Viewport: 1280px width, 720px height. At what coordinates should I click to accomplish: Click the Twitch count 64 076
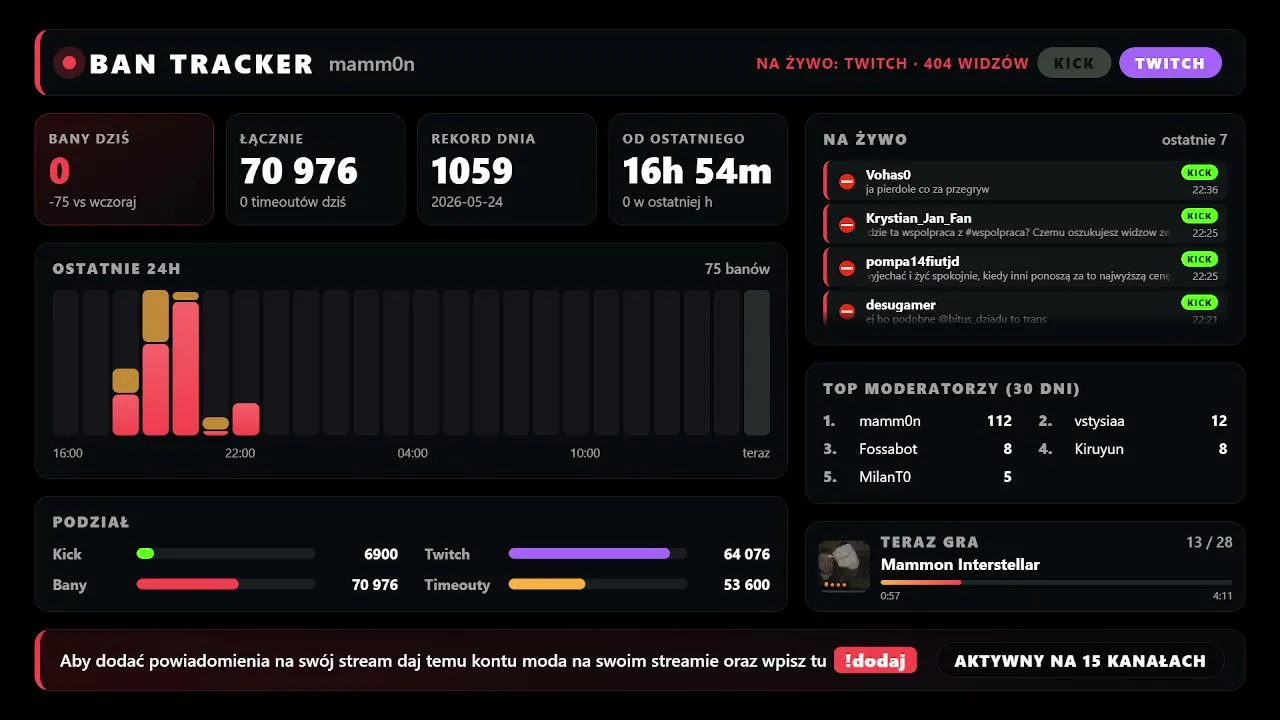click(747, 554)
